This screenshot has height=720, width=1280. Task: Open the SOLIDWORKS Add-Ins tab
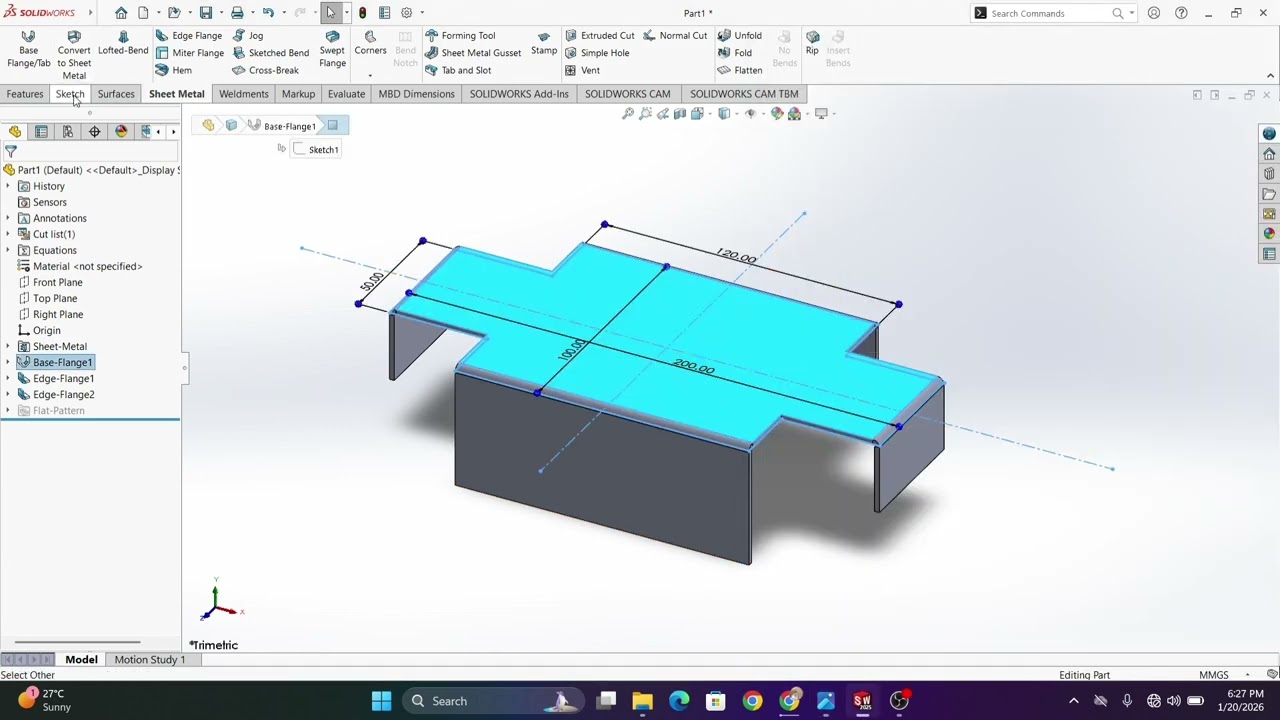tap(519, 94)
